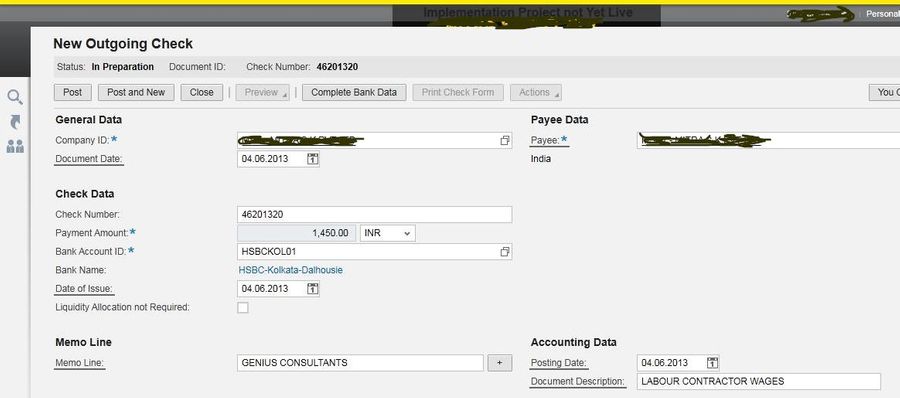This screenshot has width=900, height=398.
Task: Click the You Can Also button
Action: (x=885, y=92)
